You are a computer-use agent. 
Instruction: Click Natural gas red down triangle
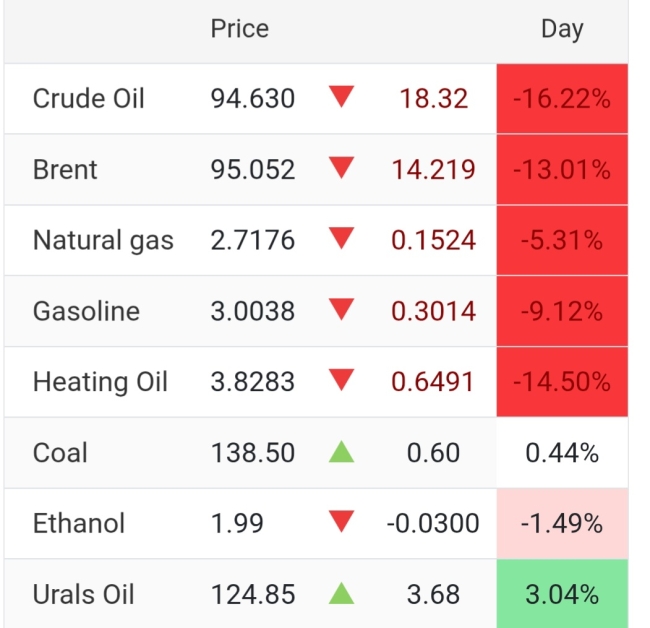(x=342, y=239)
